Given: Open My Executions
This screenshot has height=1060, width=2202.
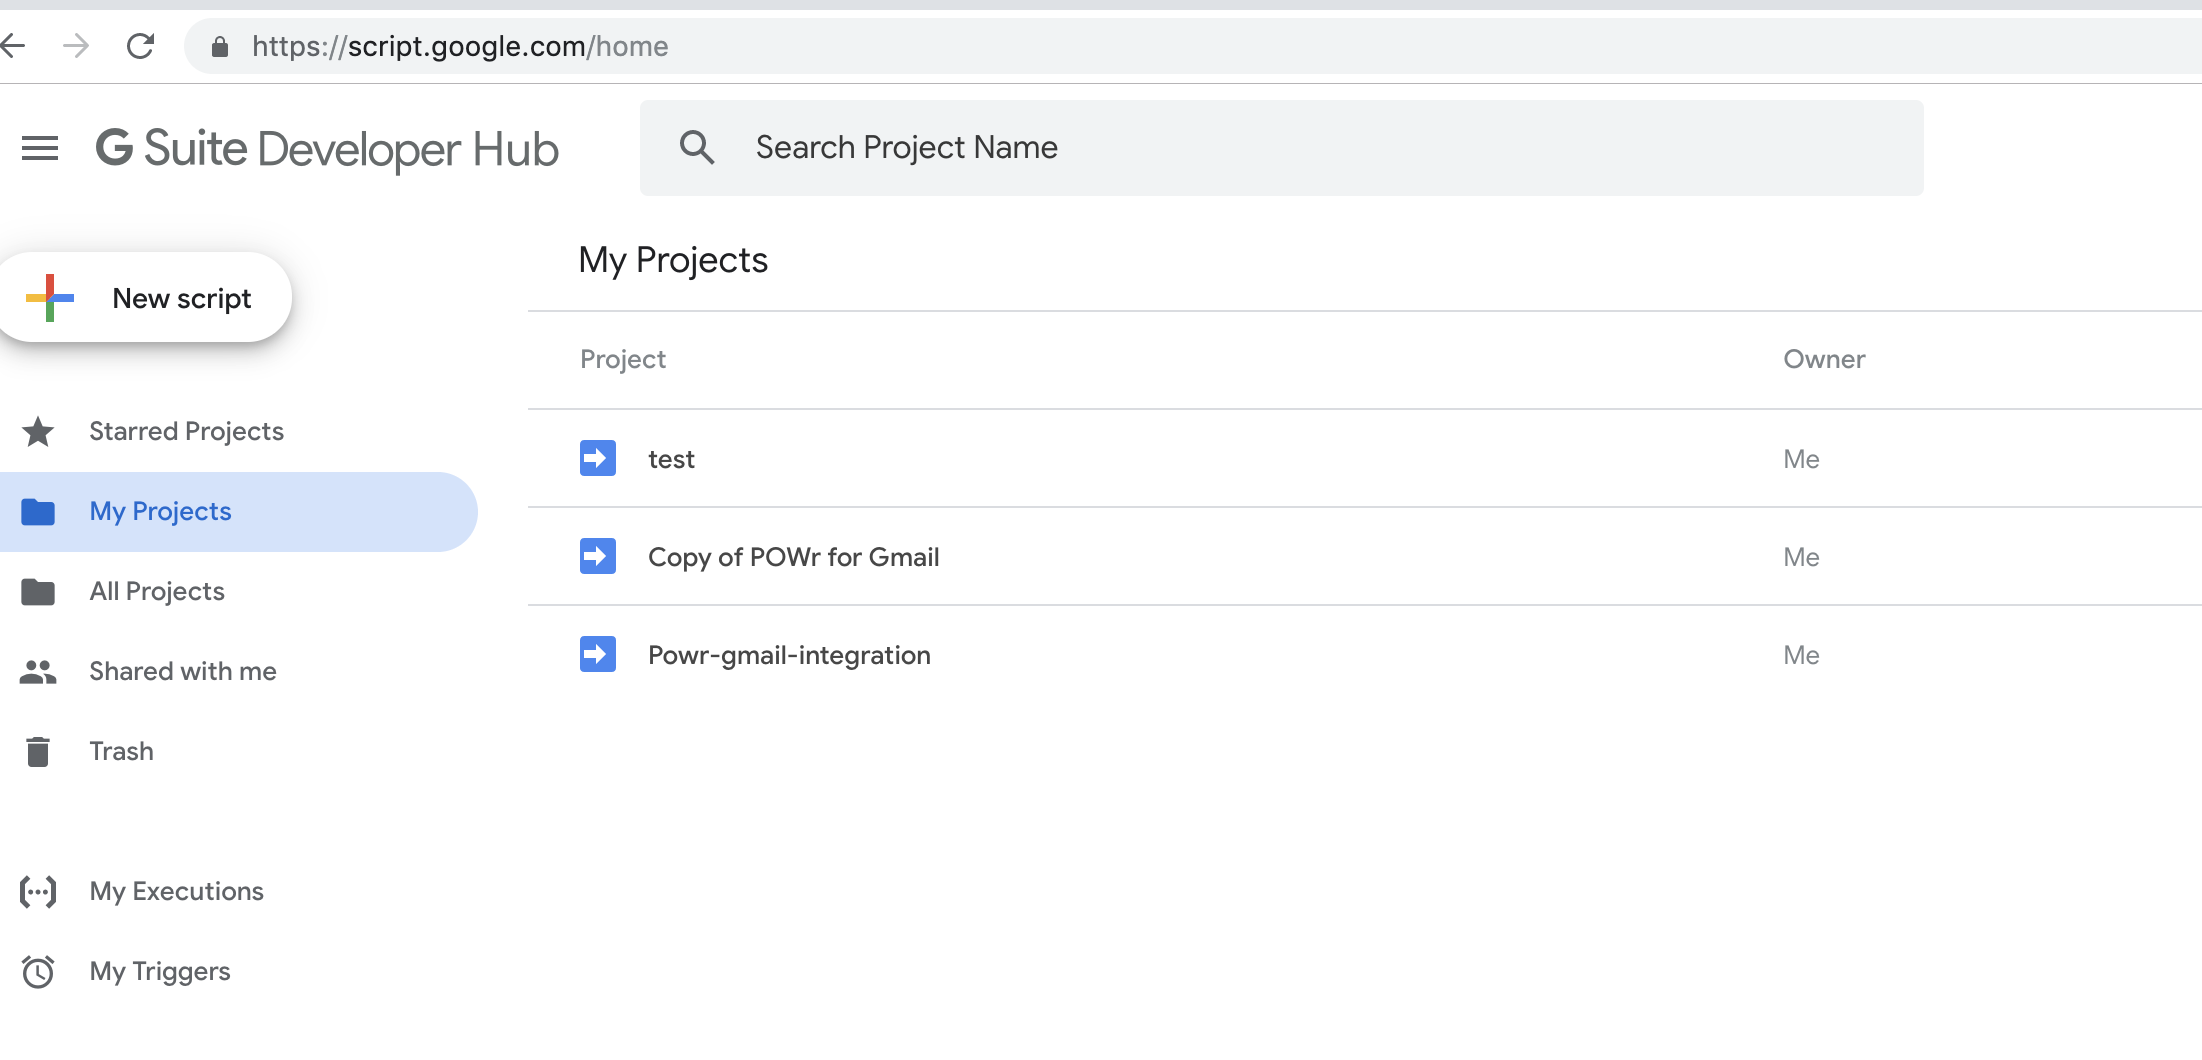Looking at the screenshot, I should pyautogui.click(x=176, y=891).
